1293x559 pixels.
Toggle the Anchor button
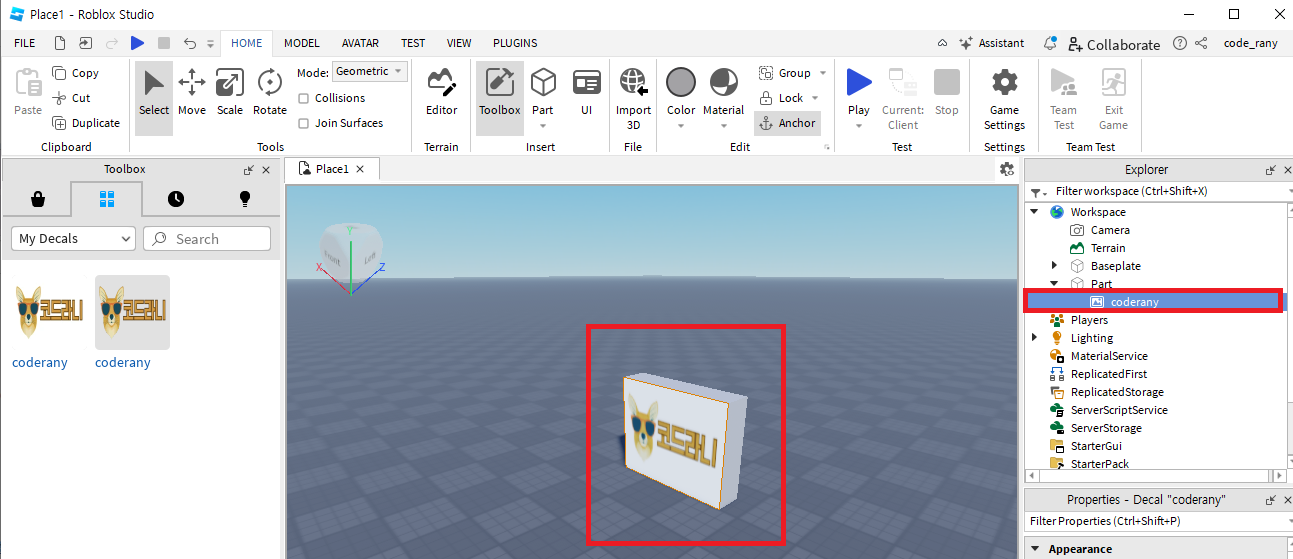pyautogui.click(x=787, y=123)
